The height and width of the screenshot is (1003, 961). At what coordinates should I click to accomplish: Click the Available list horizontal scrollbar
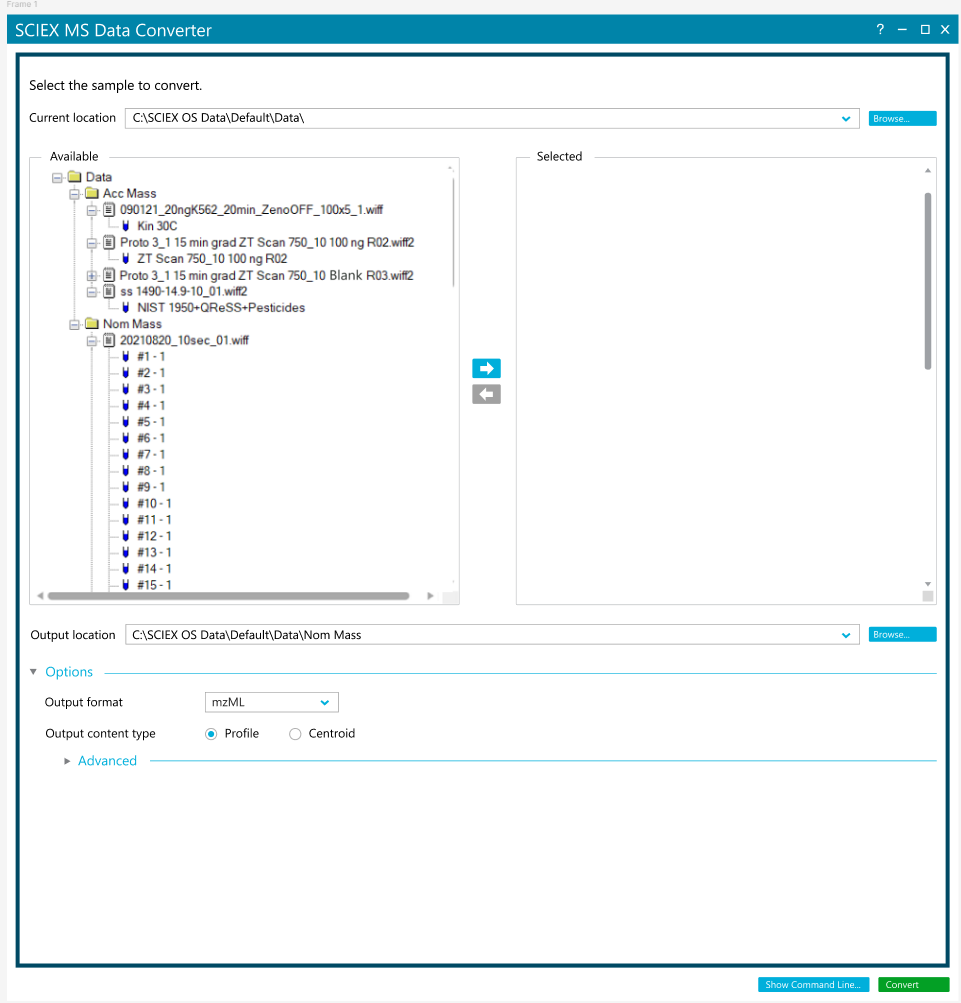[228, 596]
